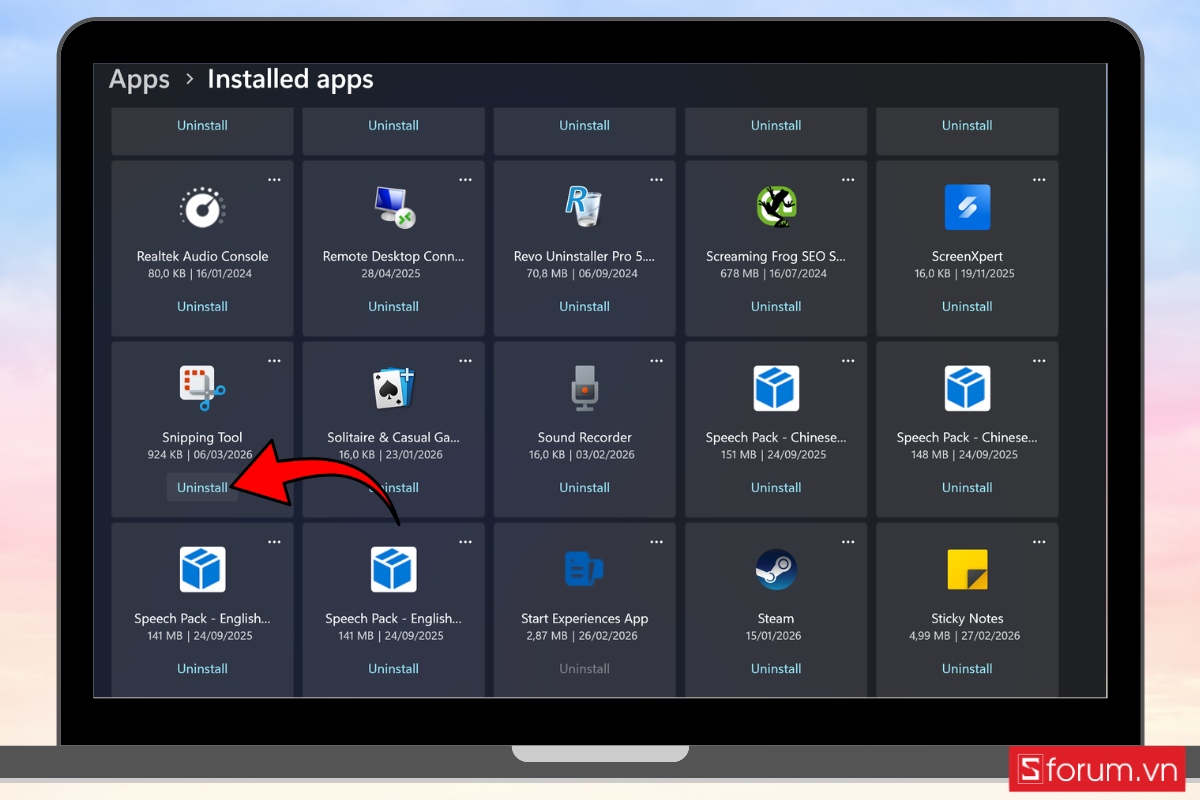The width and height of the screenshot is (1200, 800).
Task: Select the Steam app icon
Action: pyautogui.click(x=776, y=569)
